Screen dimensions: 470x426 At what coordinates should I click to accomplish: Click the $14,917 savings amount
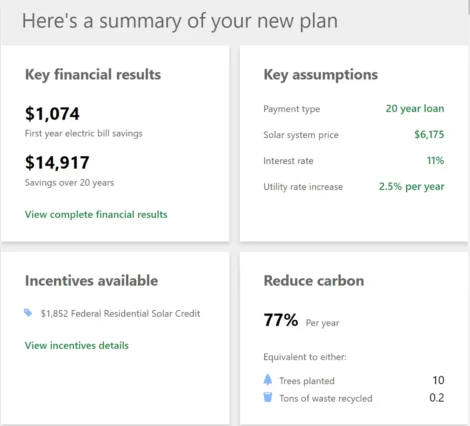point(57,163)
